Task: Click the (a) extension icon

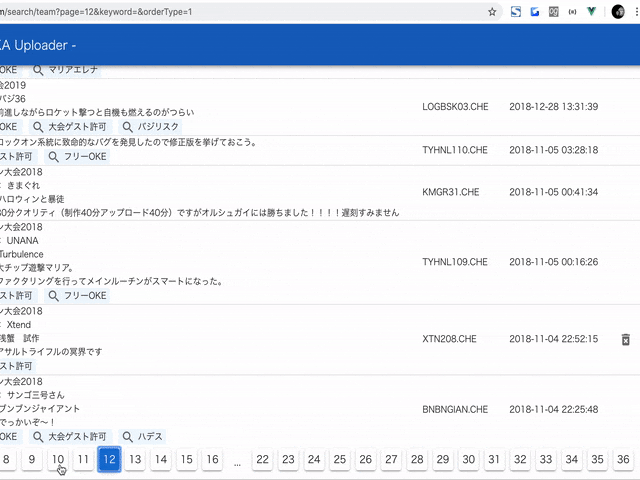Action: [572, 12]
